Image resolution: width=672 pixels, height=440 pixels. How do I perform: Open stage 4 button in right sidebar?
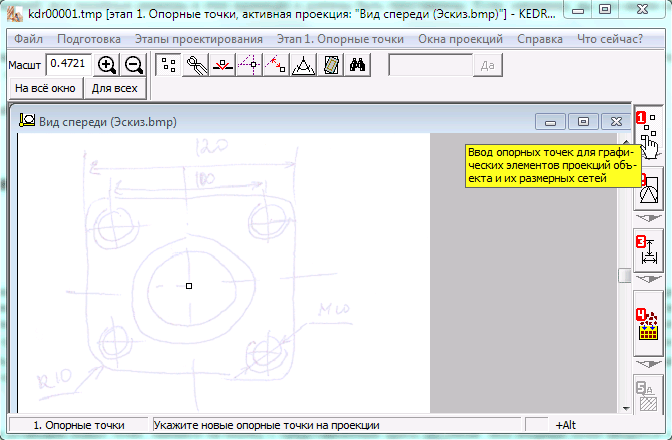(x=648, y=324)
